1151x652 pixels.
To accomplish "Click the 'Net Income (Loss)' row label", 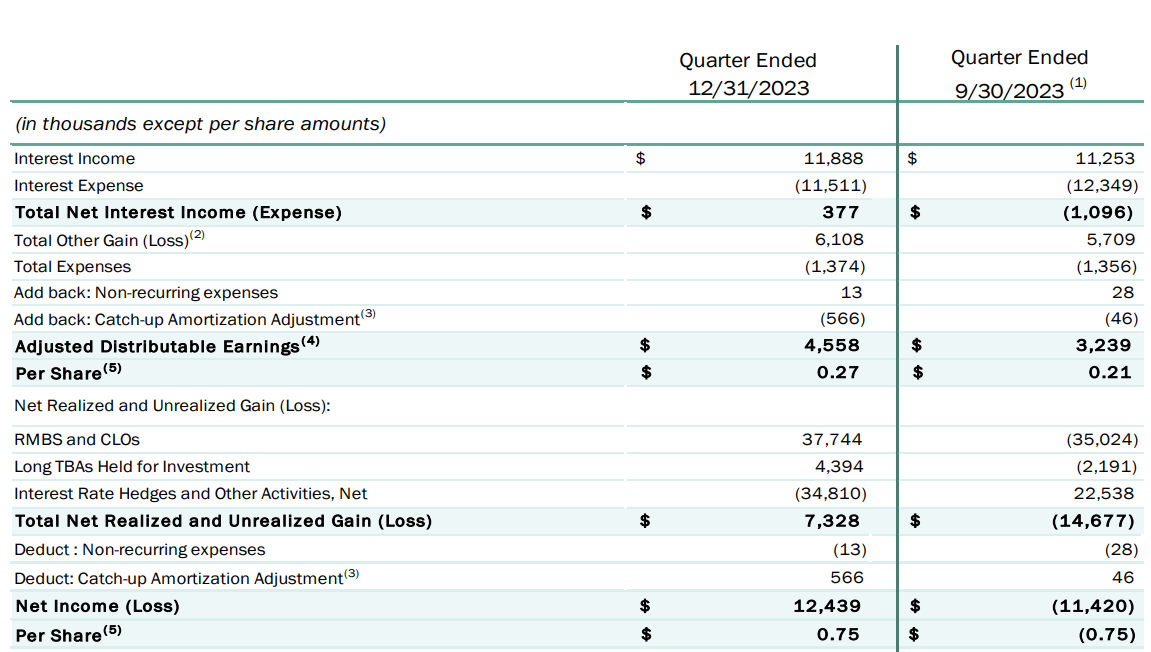I will click(98, 606).
